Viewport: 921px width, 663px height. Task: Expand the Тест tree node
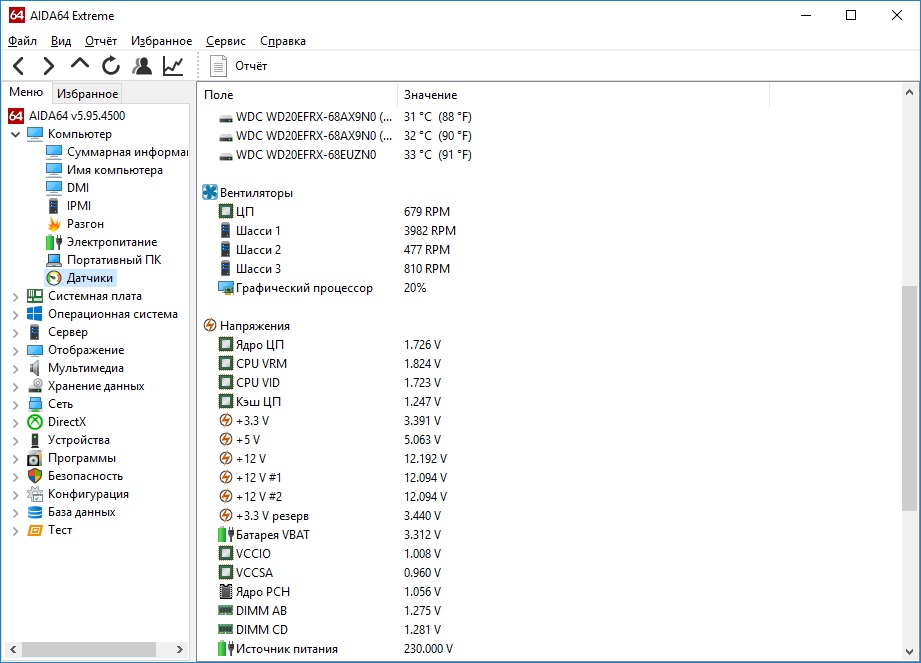click(x=16, y=531)
